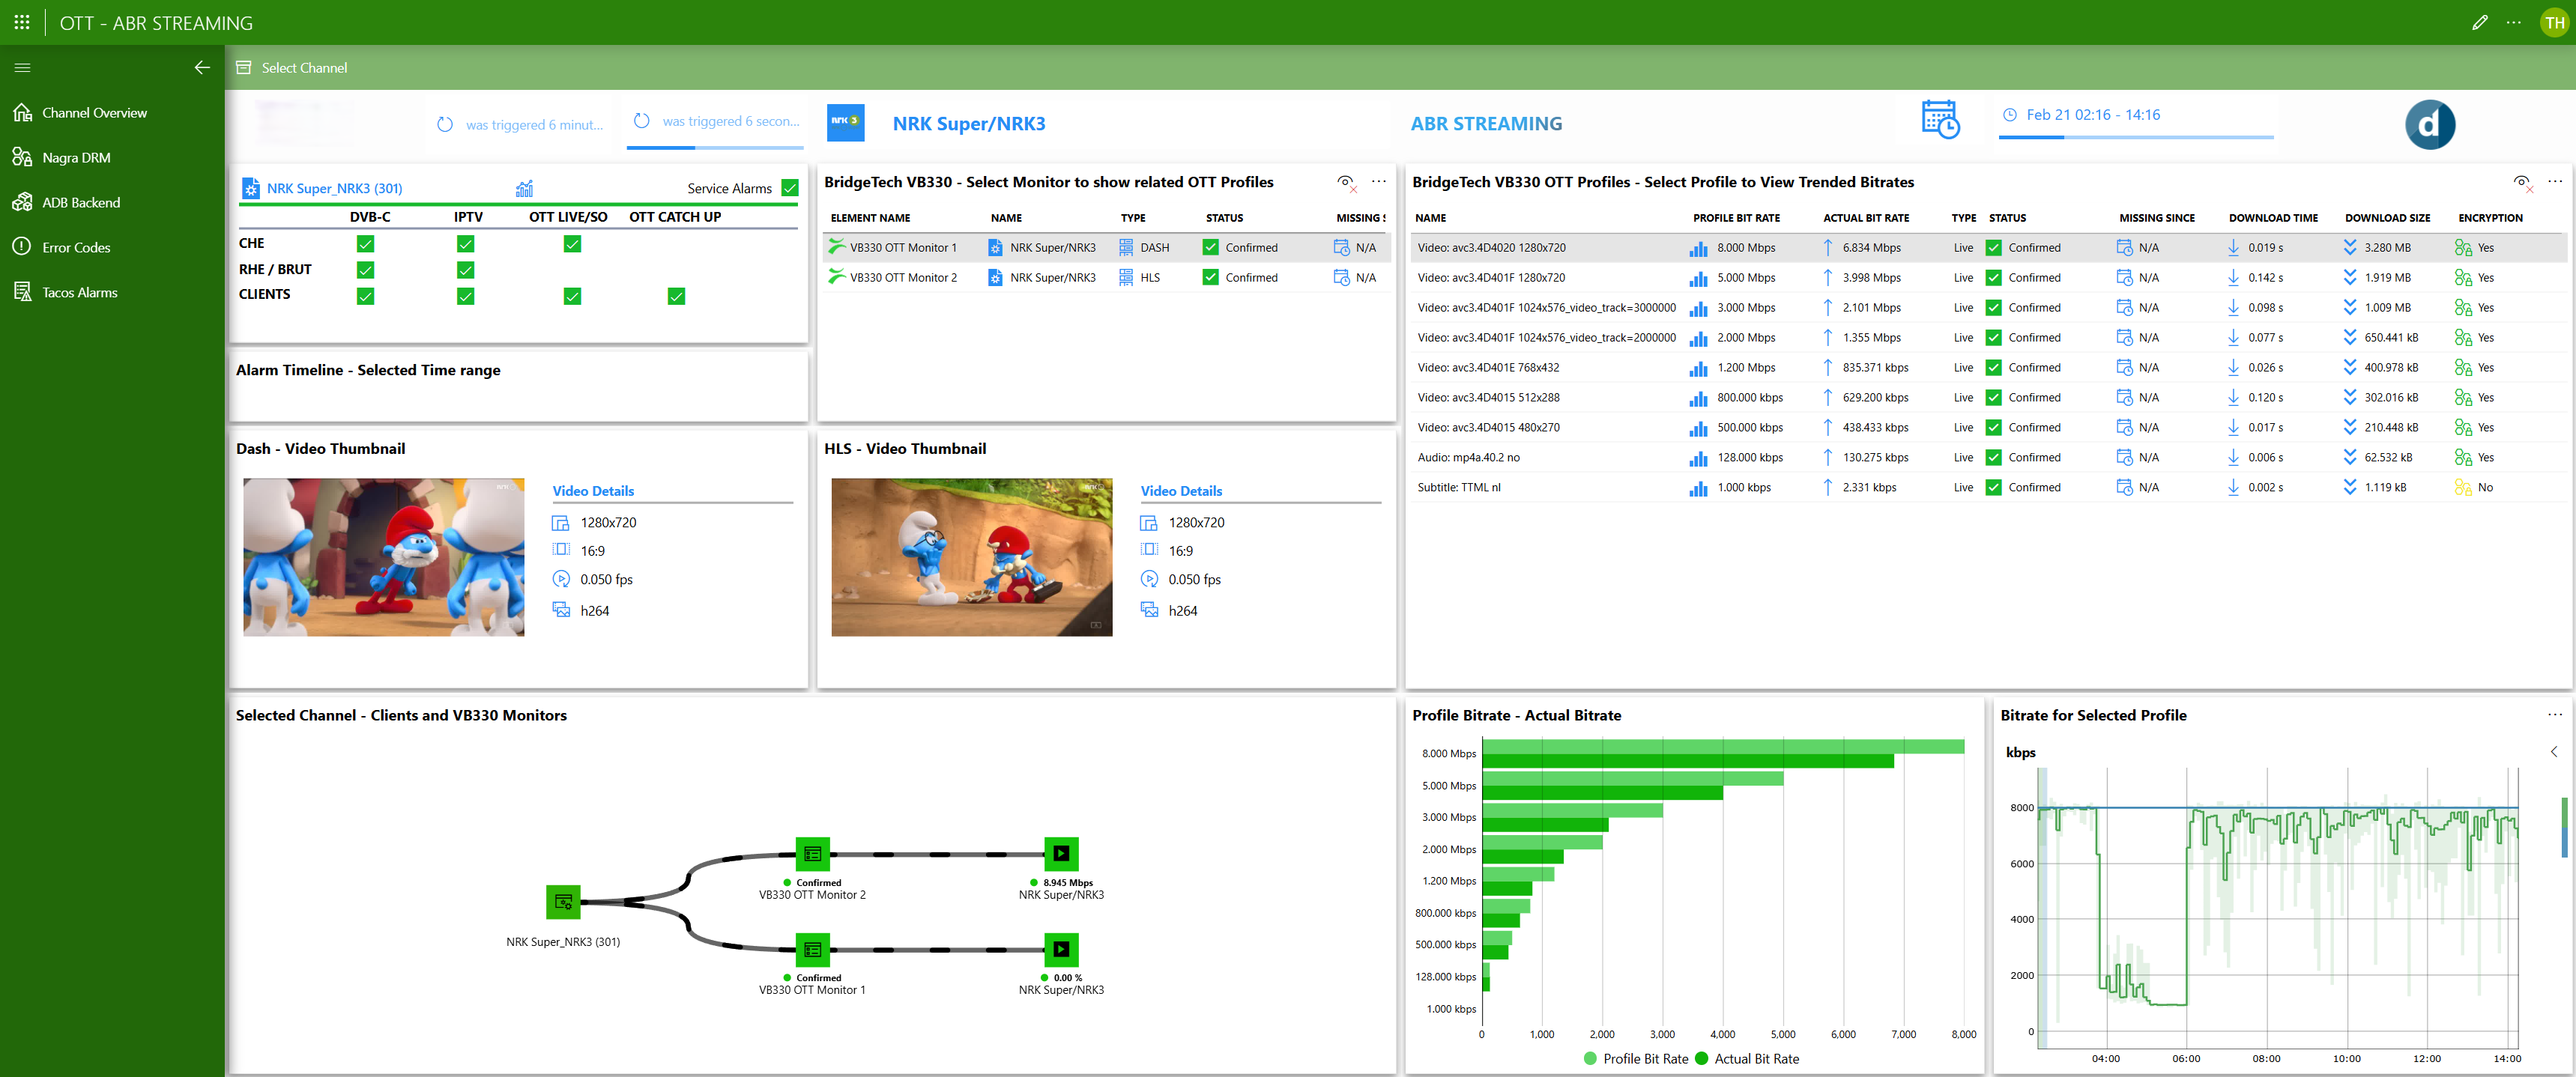
Task: Toggle Profile Bit Rate legend swatch
Action: coord(1591,1059)
